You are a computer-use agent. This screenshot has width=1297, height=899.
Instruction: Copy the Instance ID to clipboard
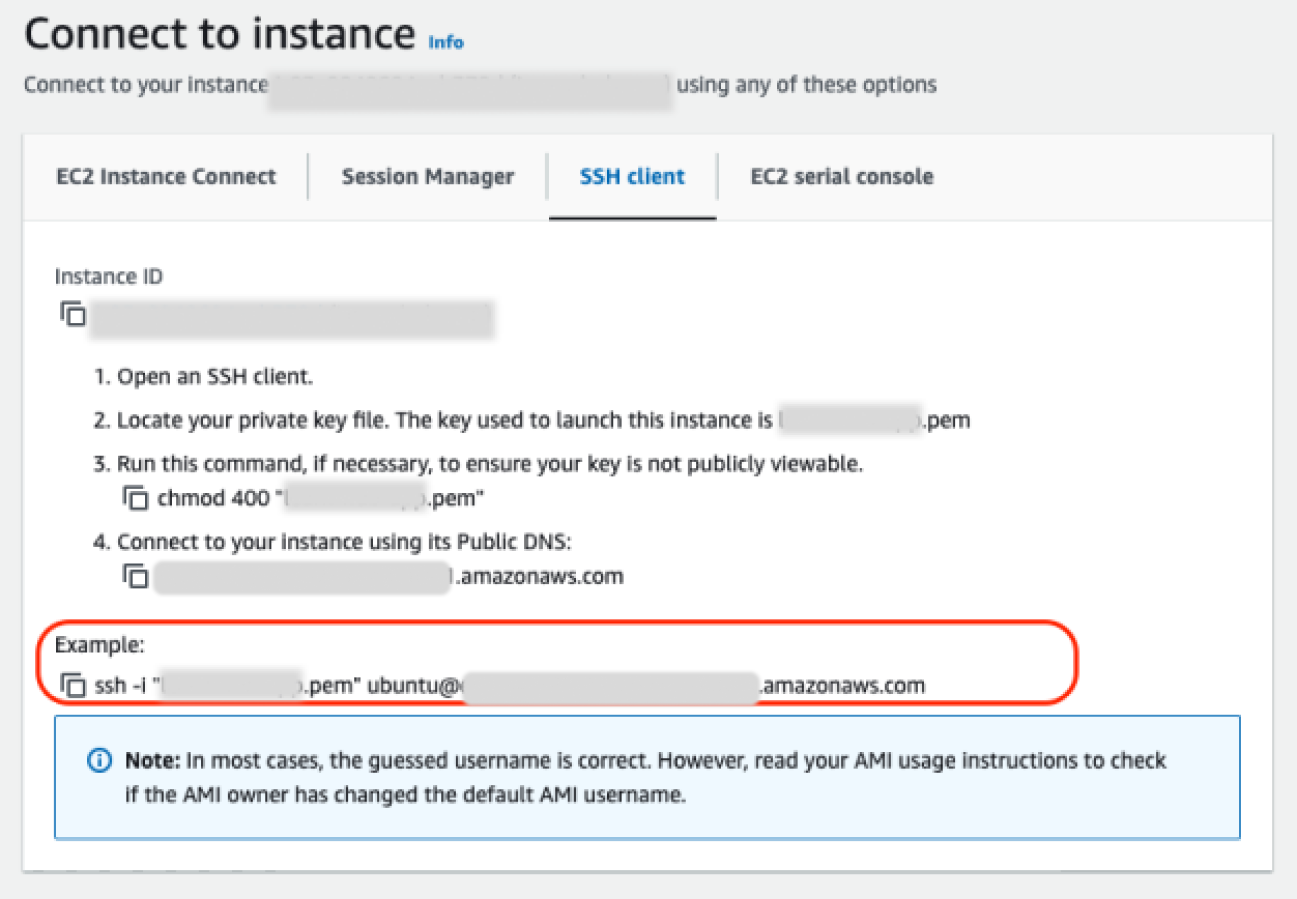72,314
